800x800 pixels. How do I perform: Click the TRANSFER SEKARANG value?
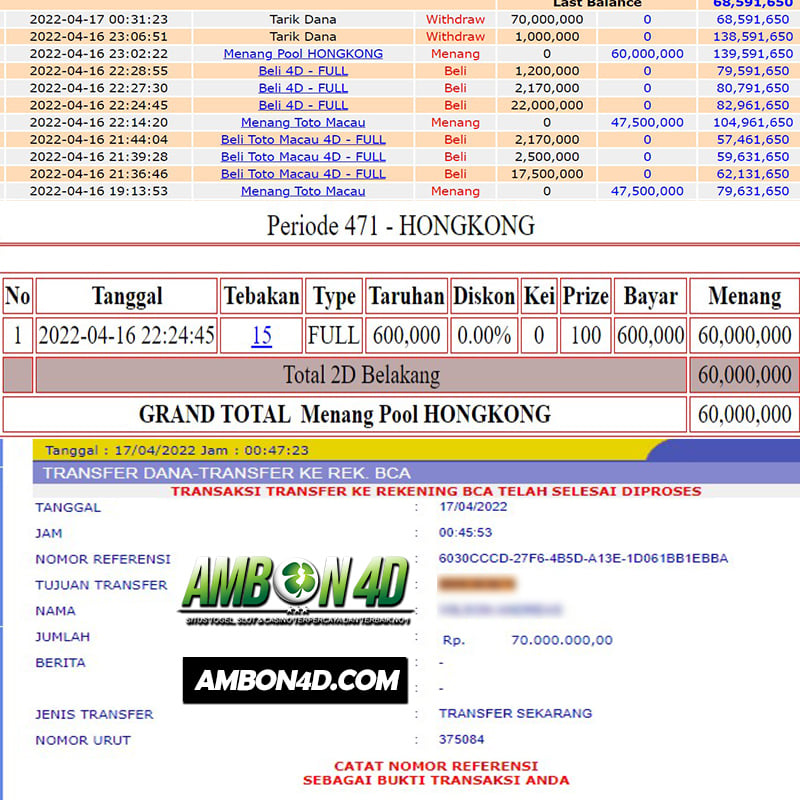pyautogui.click(x=515, y=713)
